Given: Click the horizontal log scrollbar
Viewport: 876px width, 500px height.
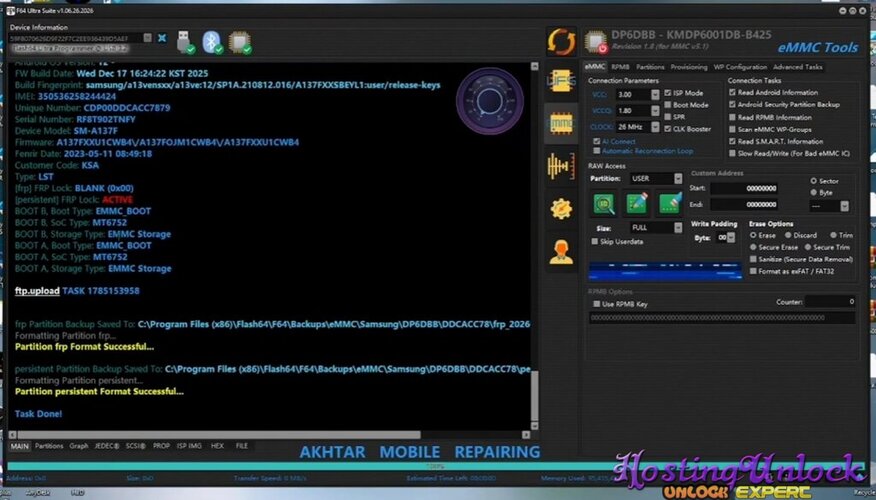Looking at the screenshot, I should tap(218, 435).
